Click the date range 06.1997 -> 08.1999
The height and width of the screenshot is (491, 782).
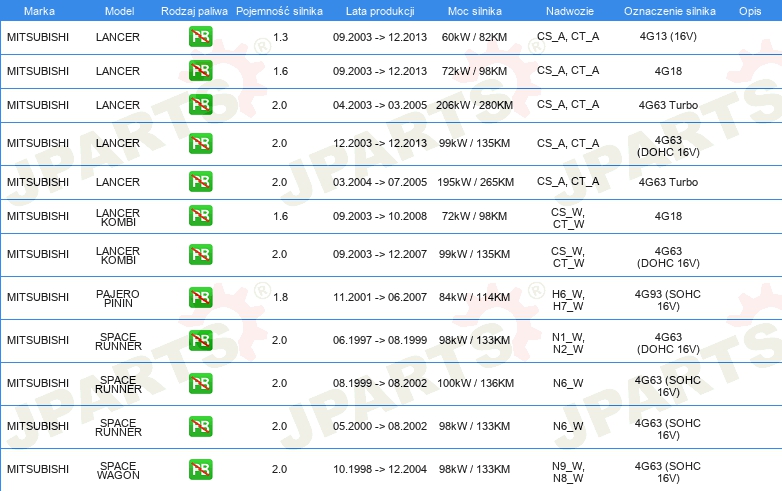click(380, 340)
